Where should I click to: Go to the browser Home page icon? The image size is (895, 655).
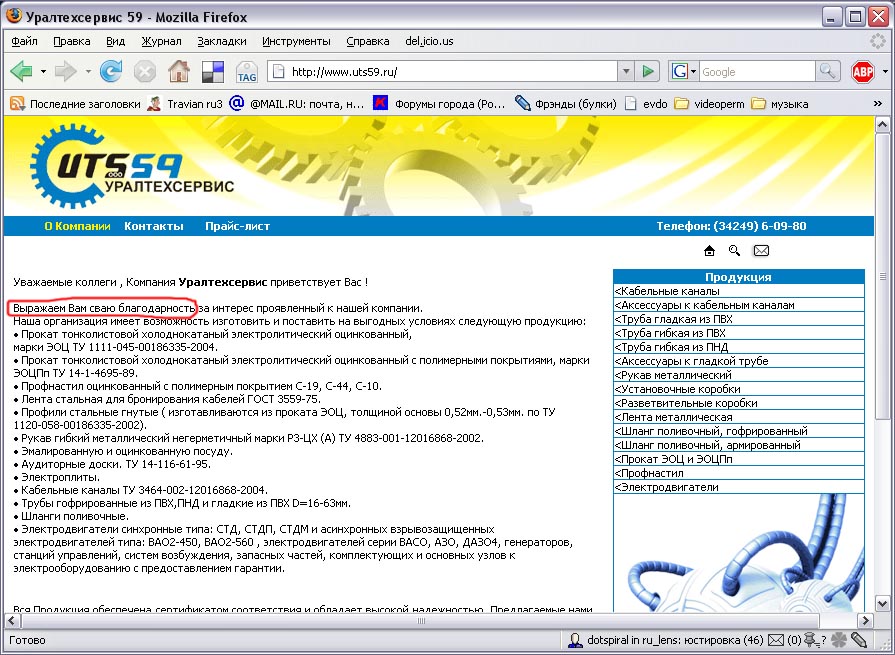(x=179, y=71)
